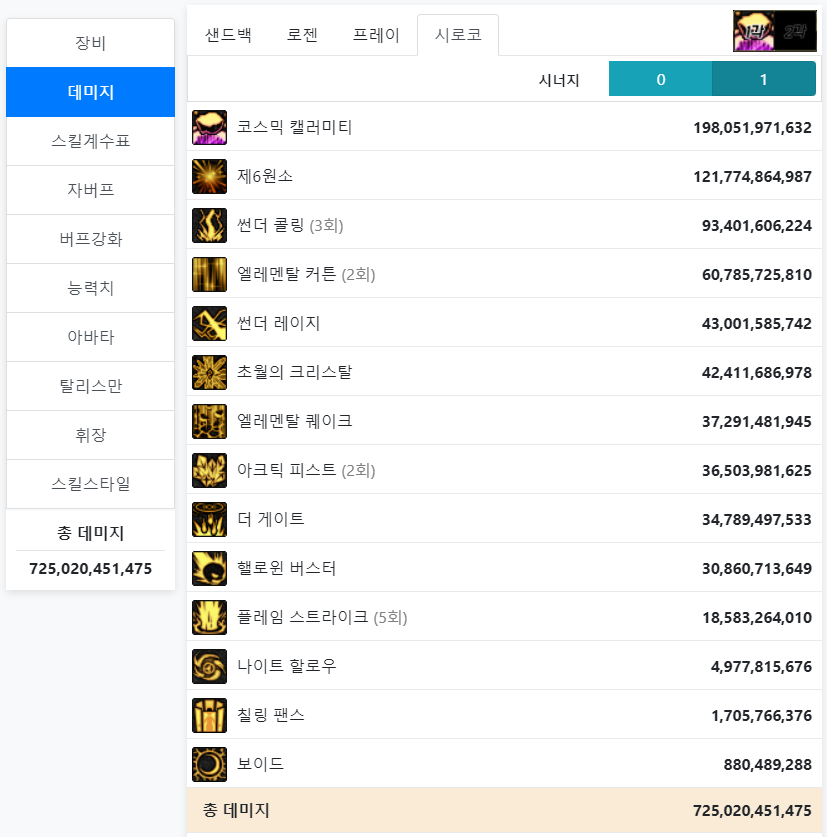The image size is (827, 837).
Task: Click the 플레임 스트라이크 skill icon
Action: click(x=209, y=618)
